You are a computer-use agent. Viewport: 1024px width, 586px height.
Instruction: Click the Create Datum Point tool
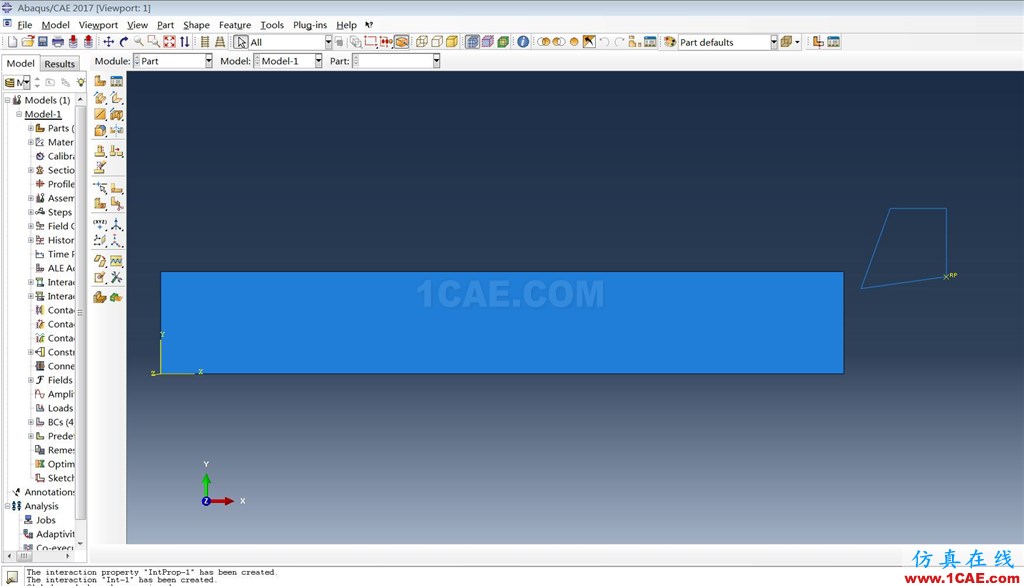pyautogui.click(x=100, y=224)
